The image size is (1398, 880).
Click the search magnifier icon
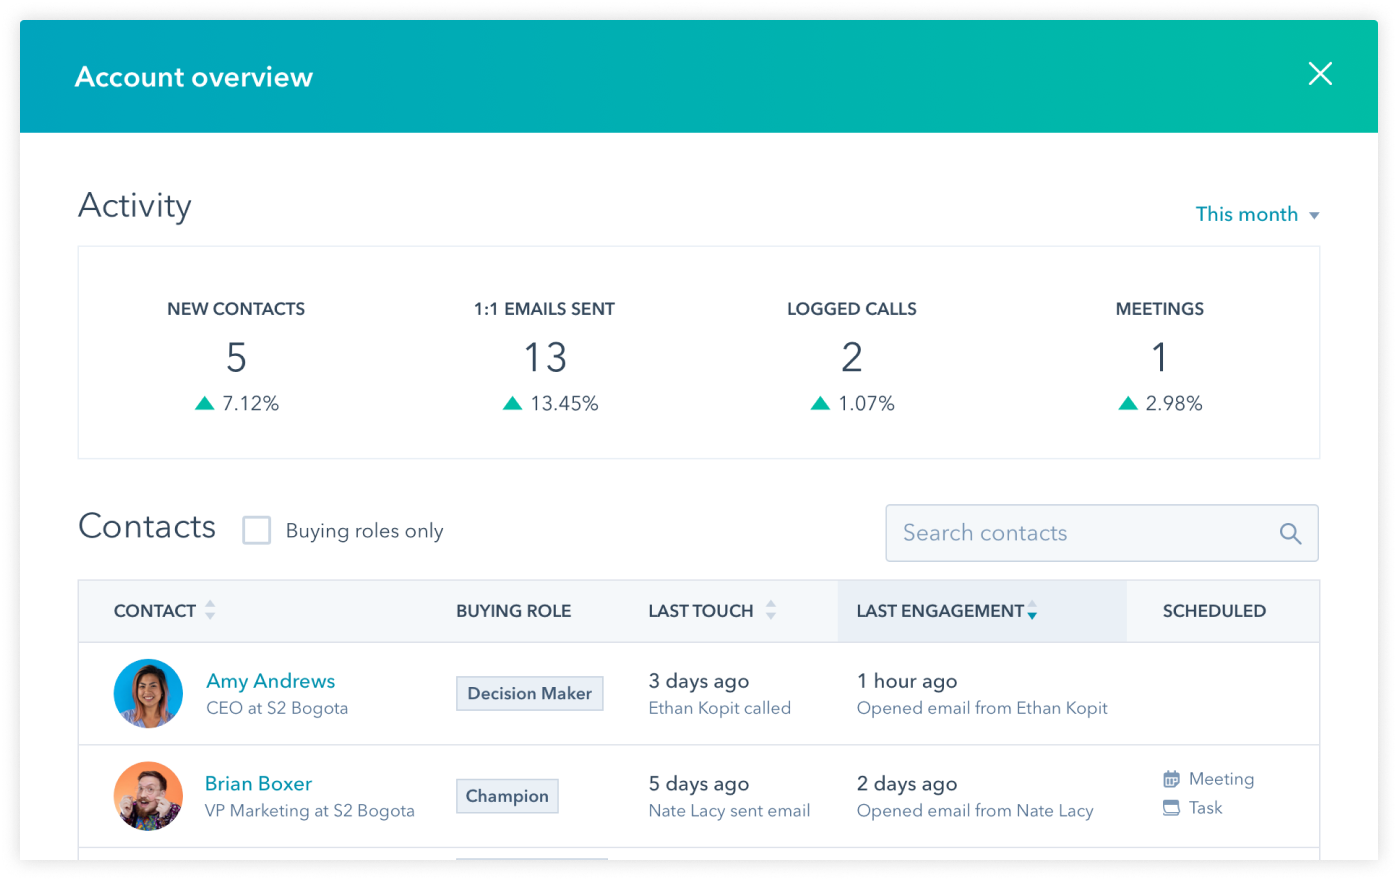click(1290, 534)
